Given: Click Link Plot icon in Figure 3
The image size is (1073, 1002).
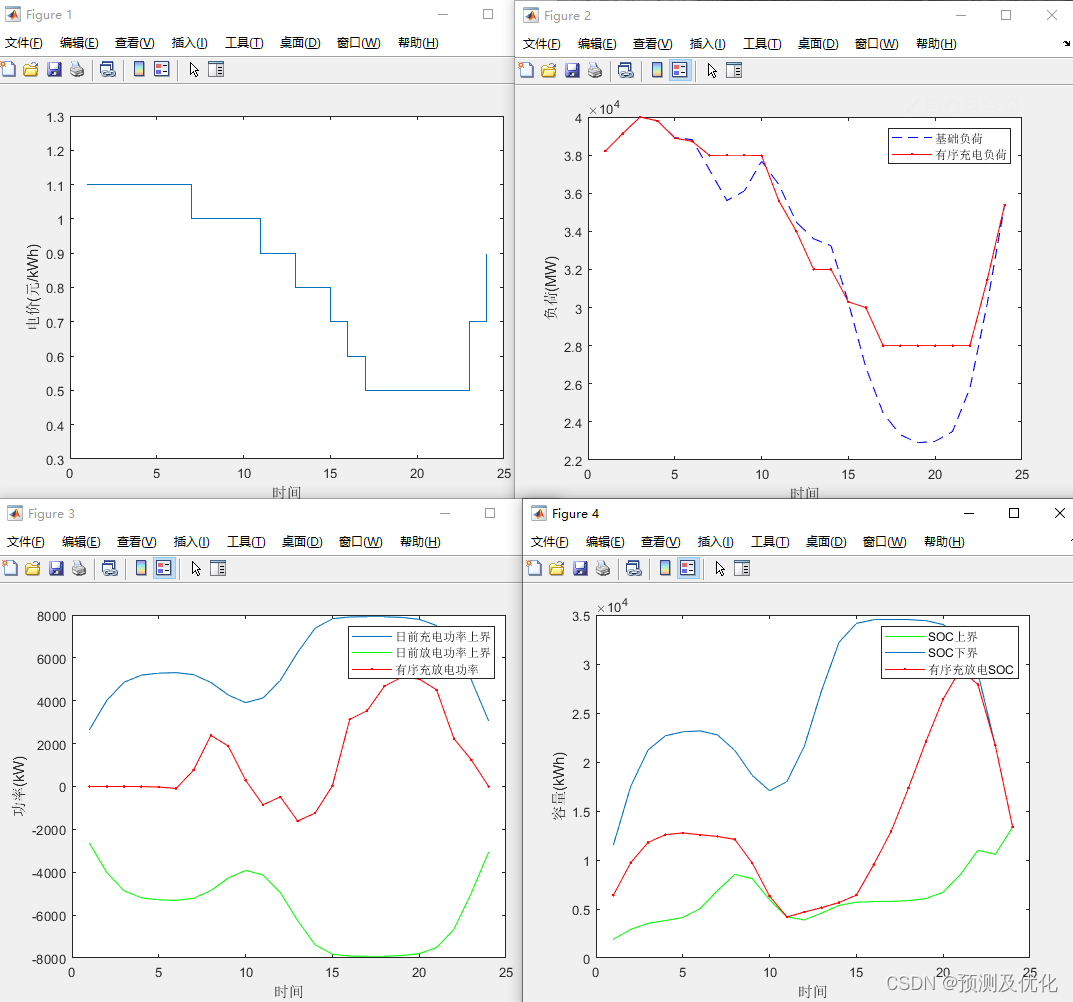Looking at the screenshot, I should click(x=109, y=568).
